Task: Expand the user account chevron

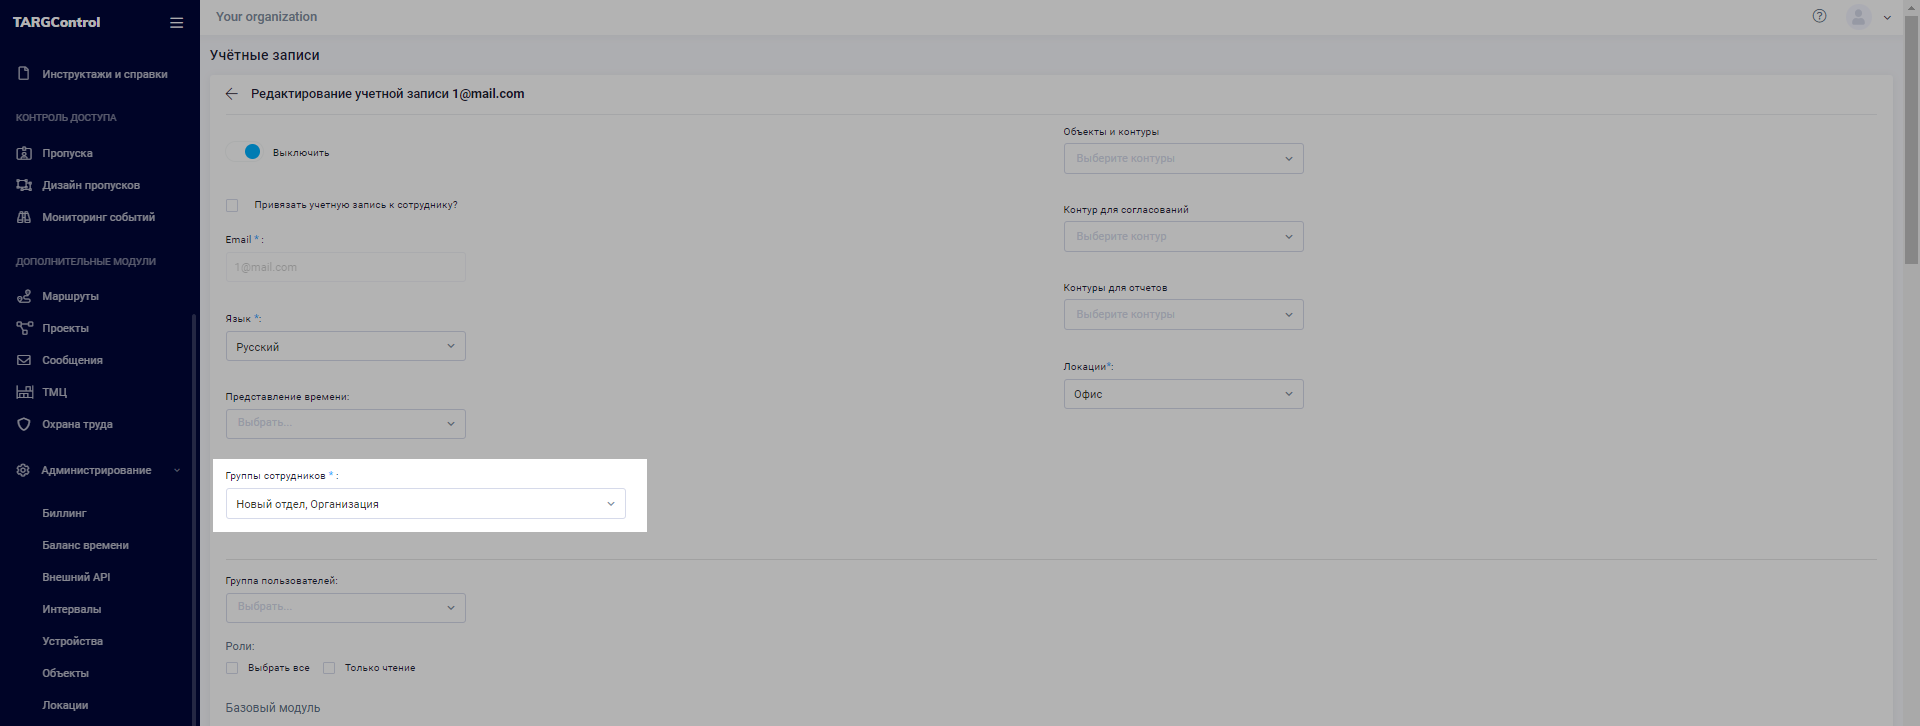Action: coord(1887,18)
